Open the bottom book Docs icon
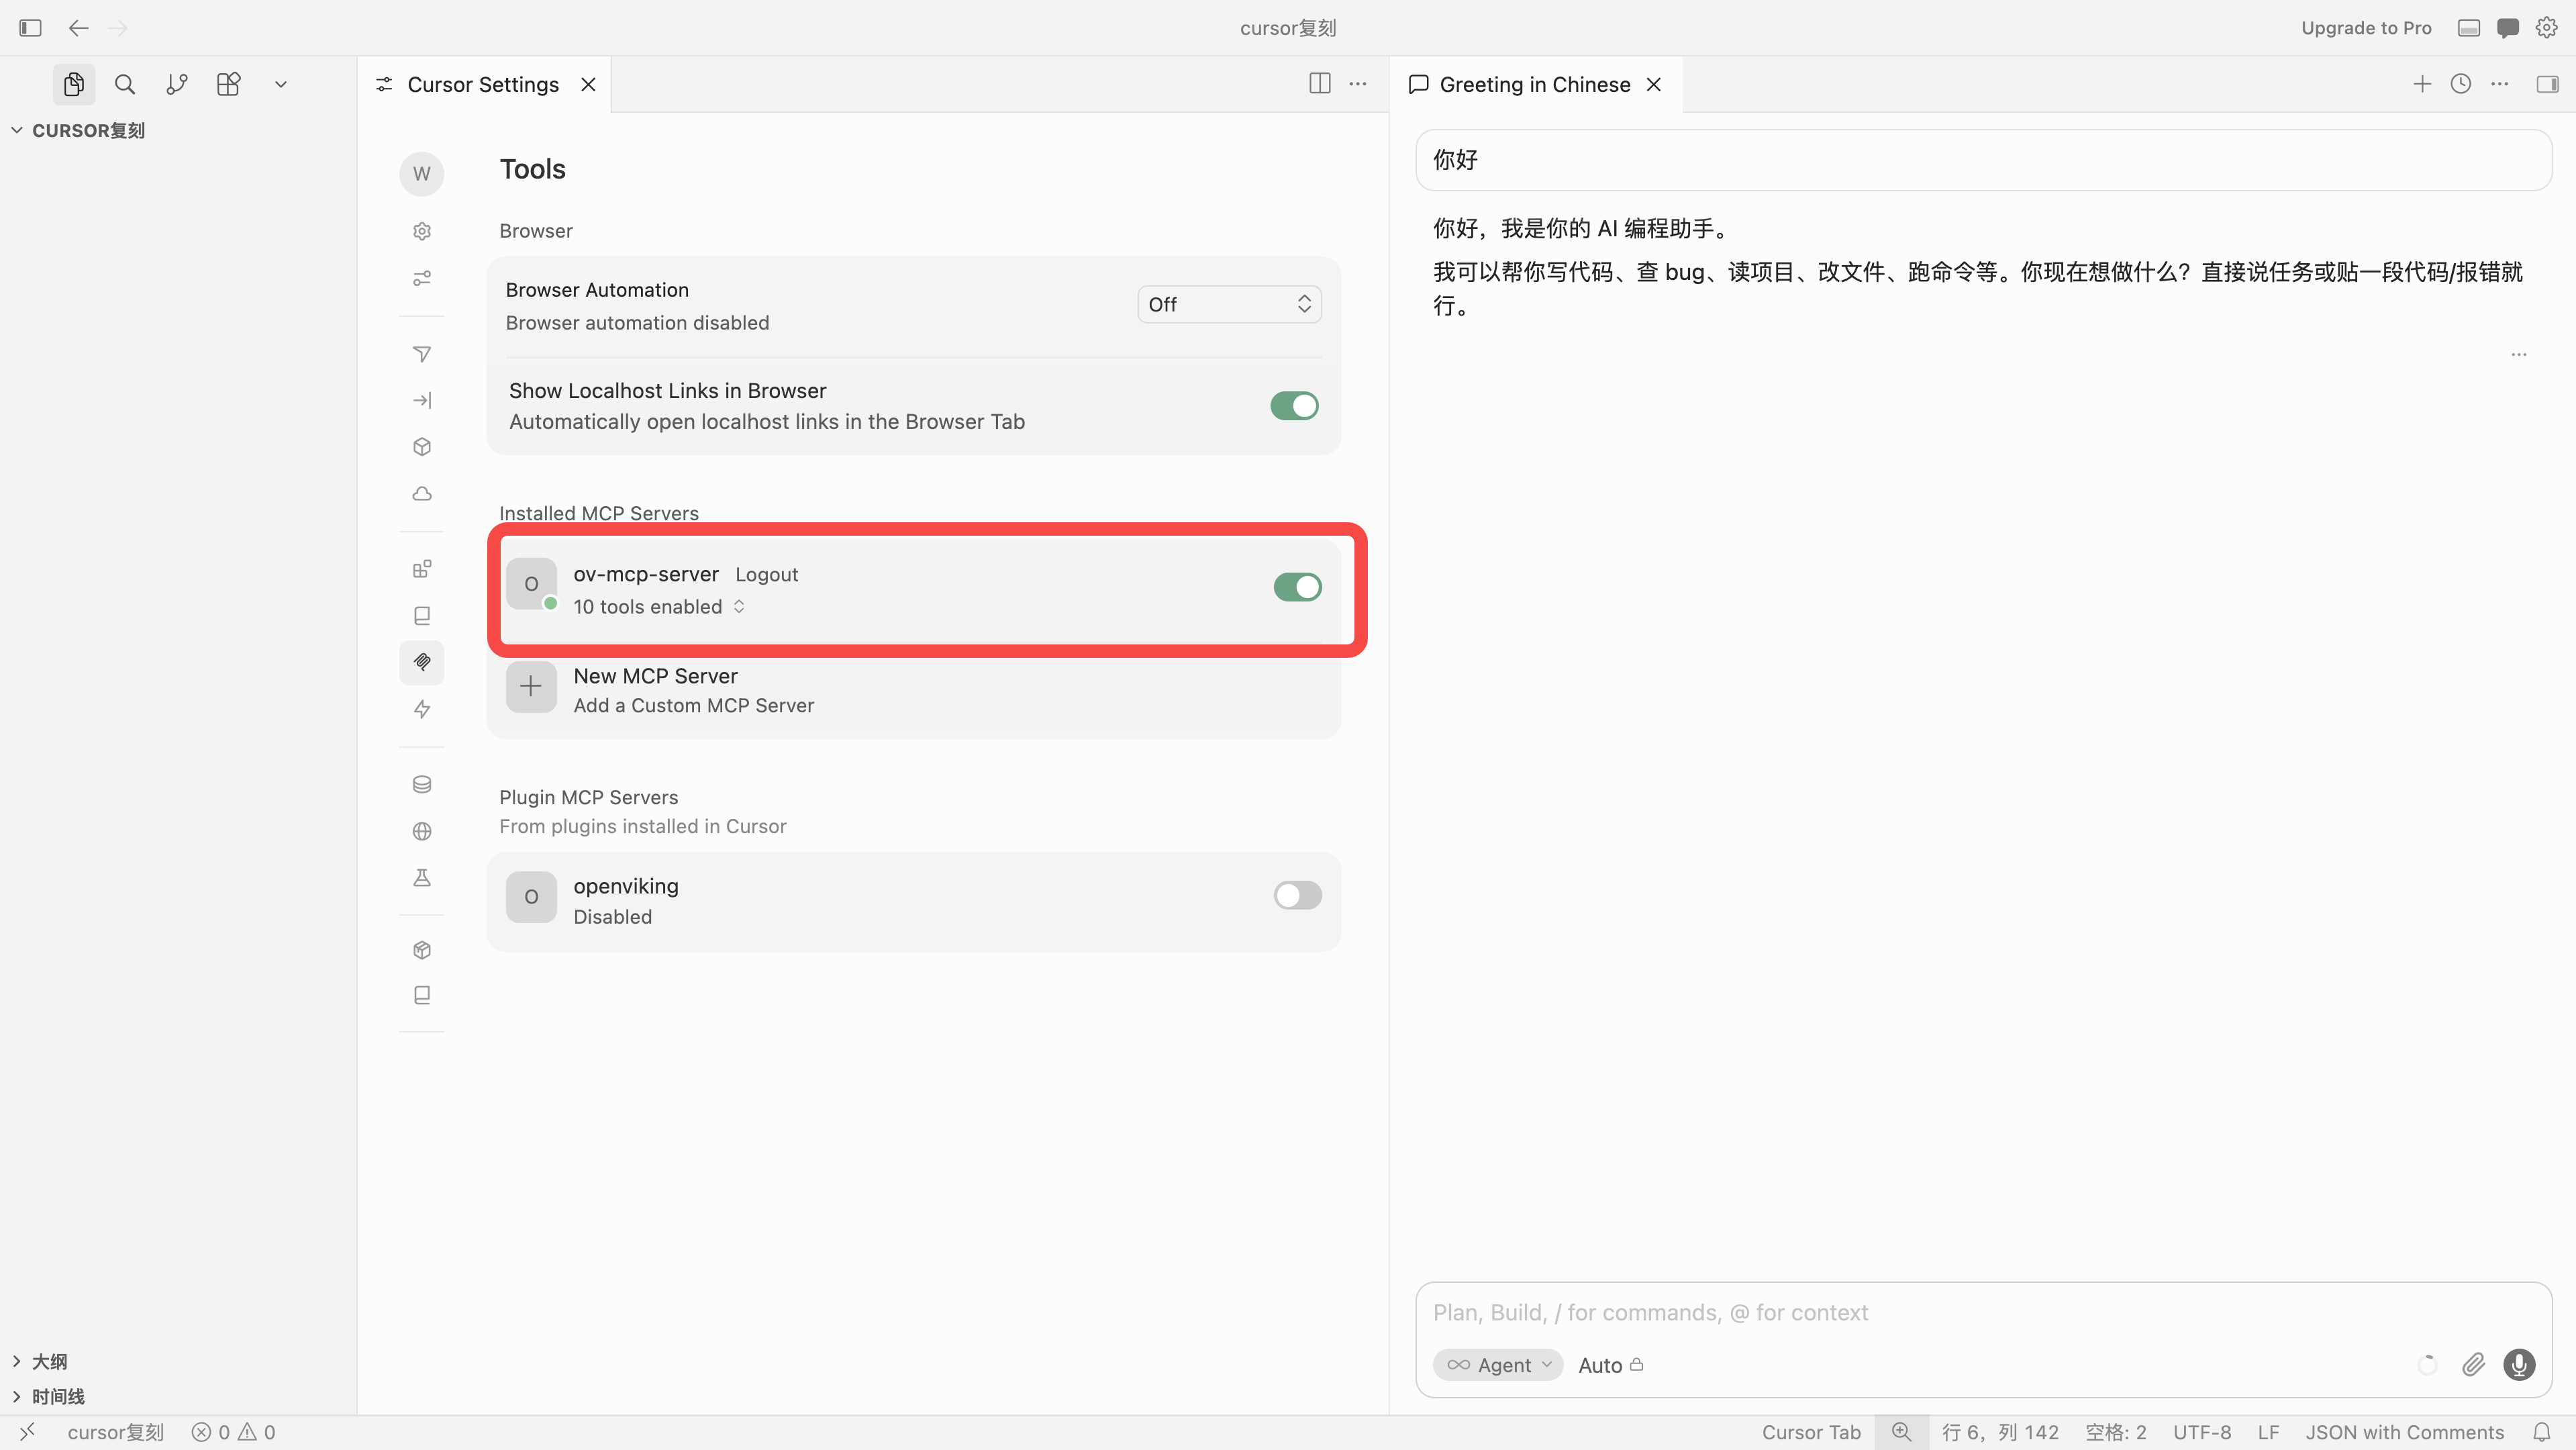 [x=422, y=995]
